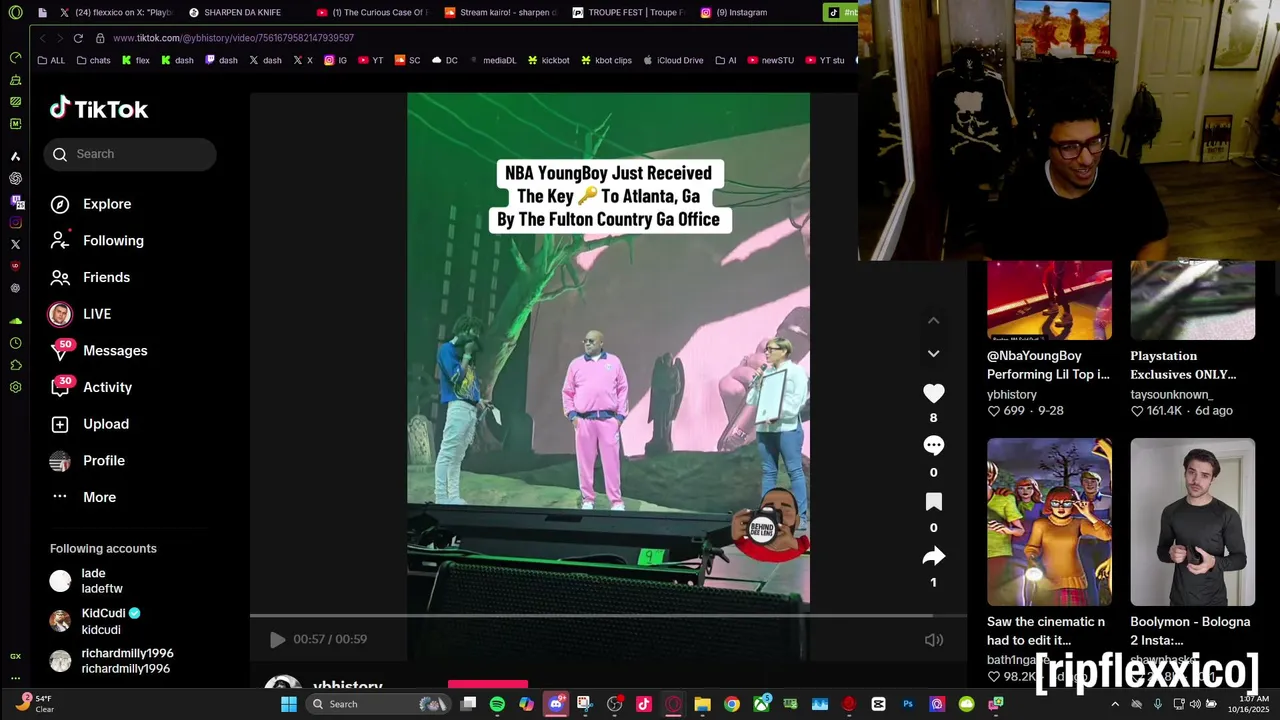Open Spotify from the taskbar

pyautogui.click(x=497, y=704)
